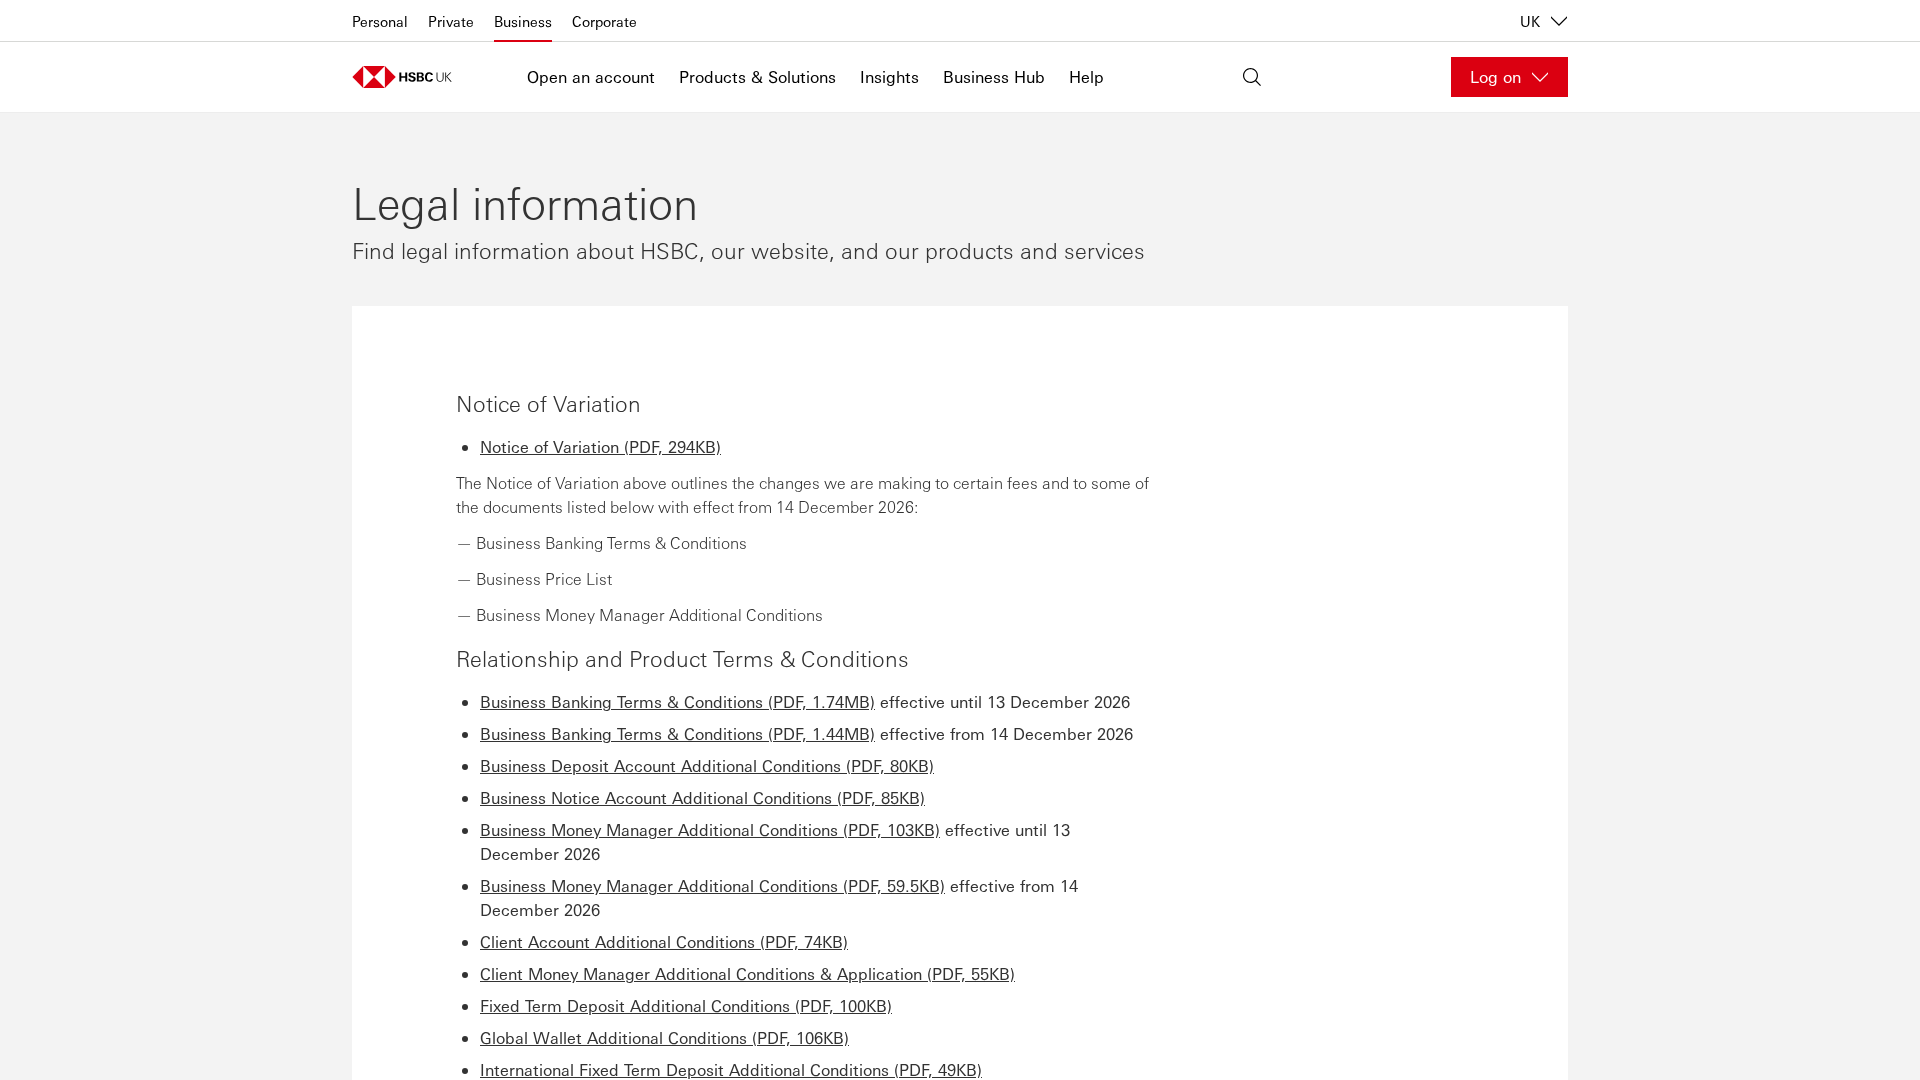Viewport: 1920px width, 1080px height.
Task: Open Business Notice Account Additional Conditions PDF
Action: (x=702, y=798)
